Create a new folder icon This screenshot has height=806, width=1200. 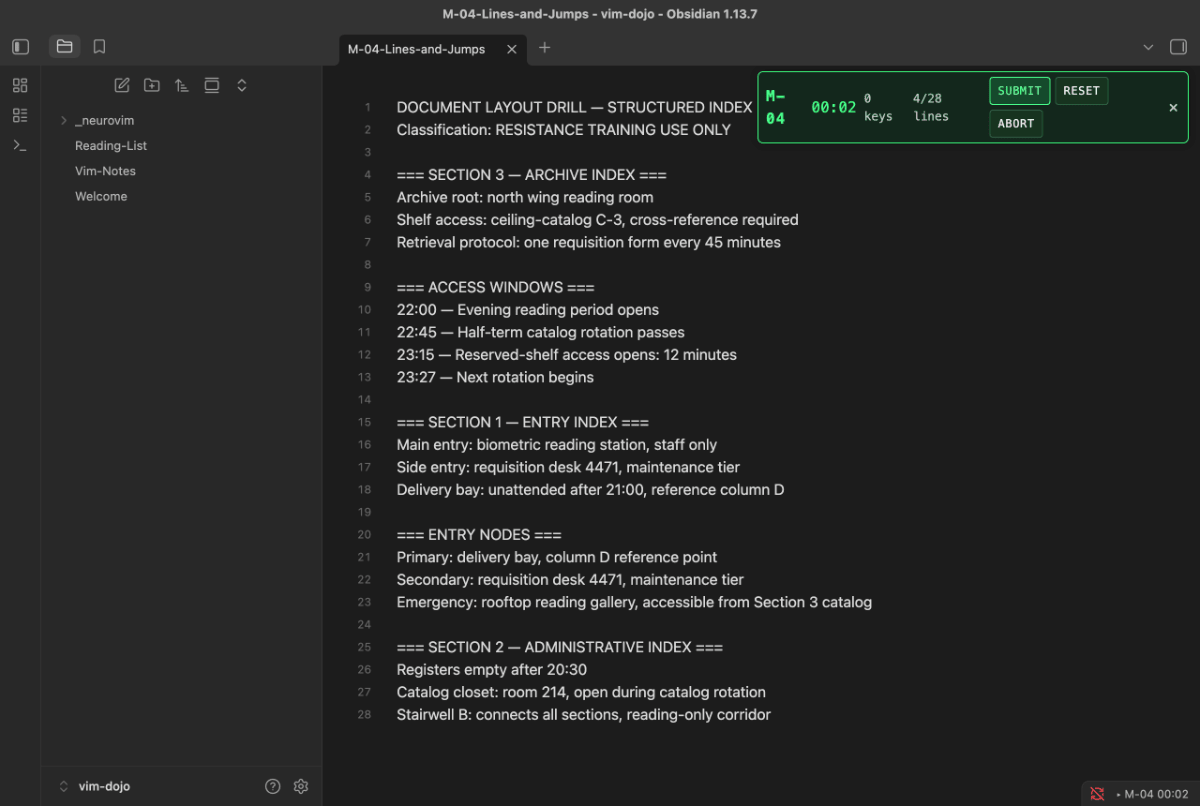point(152,86)
